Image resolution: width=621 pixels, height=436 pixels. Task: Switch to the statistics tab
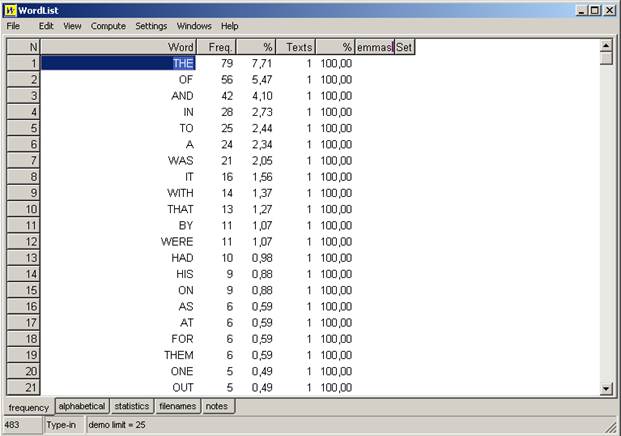click(131, 406)
